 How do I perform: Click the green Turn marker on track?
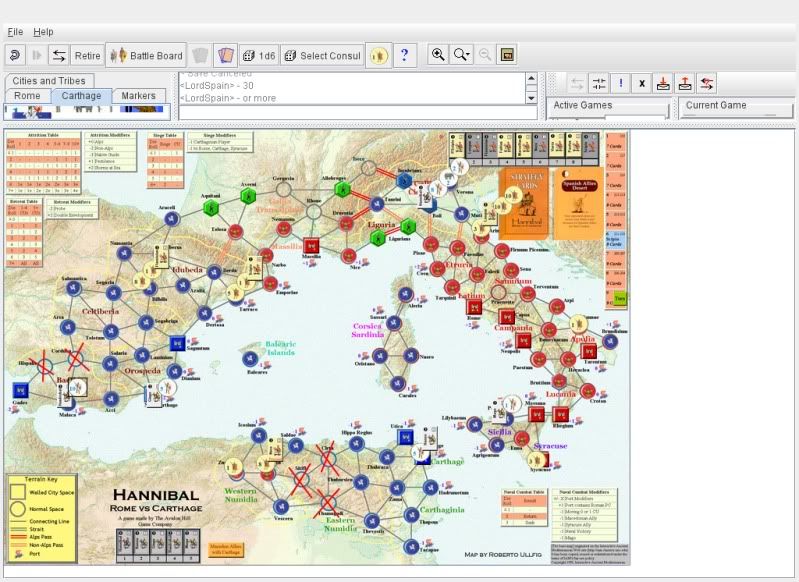click(x=620, y=299)
